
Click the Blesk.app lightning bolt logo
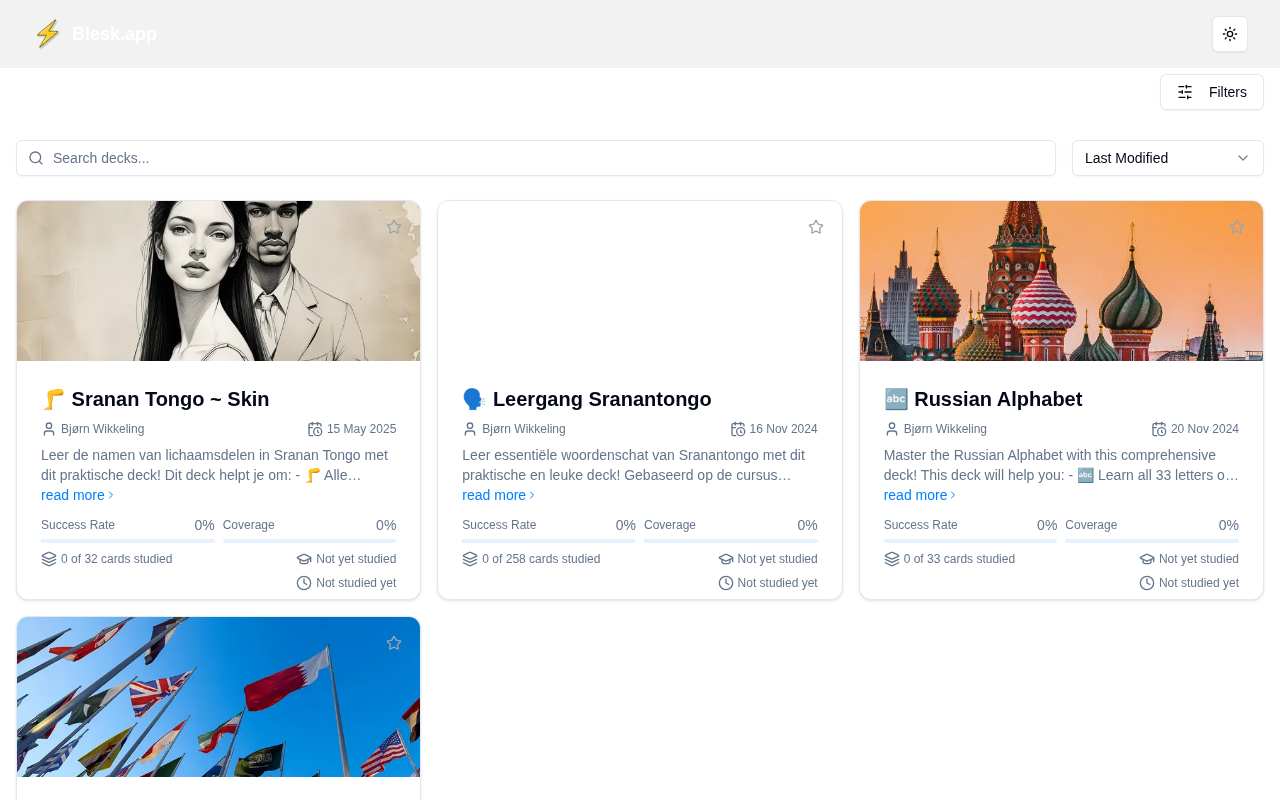coord(47,34)
